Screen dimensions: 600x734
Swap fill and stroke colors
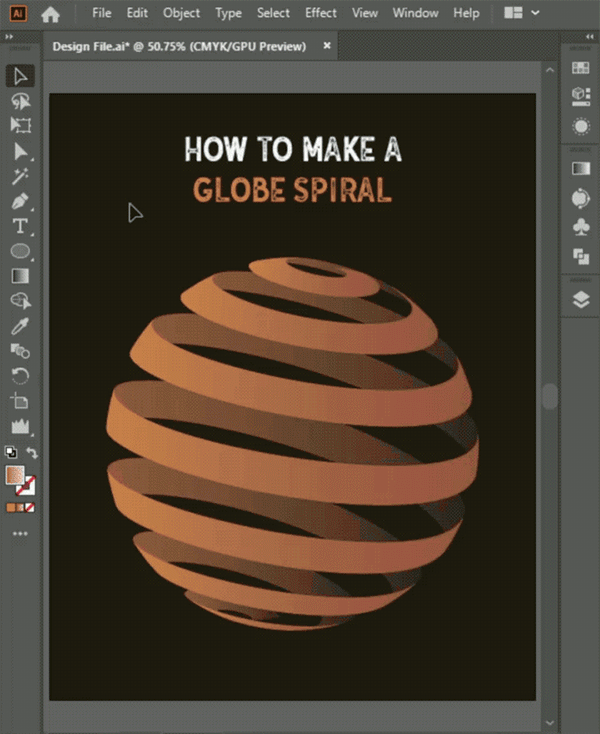[32, 452]
